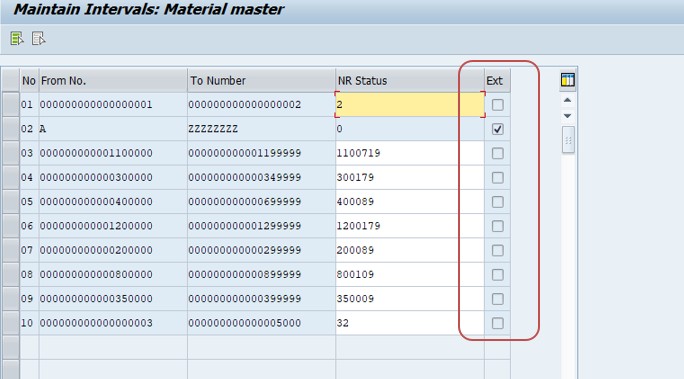Click NR Status value 0 in row 02
Screen dimensions: 684x379
tap(410, 129)
